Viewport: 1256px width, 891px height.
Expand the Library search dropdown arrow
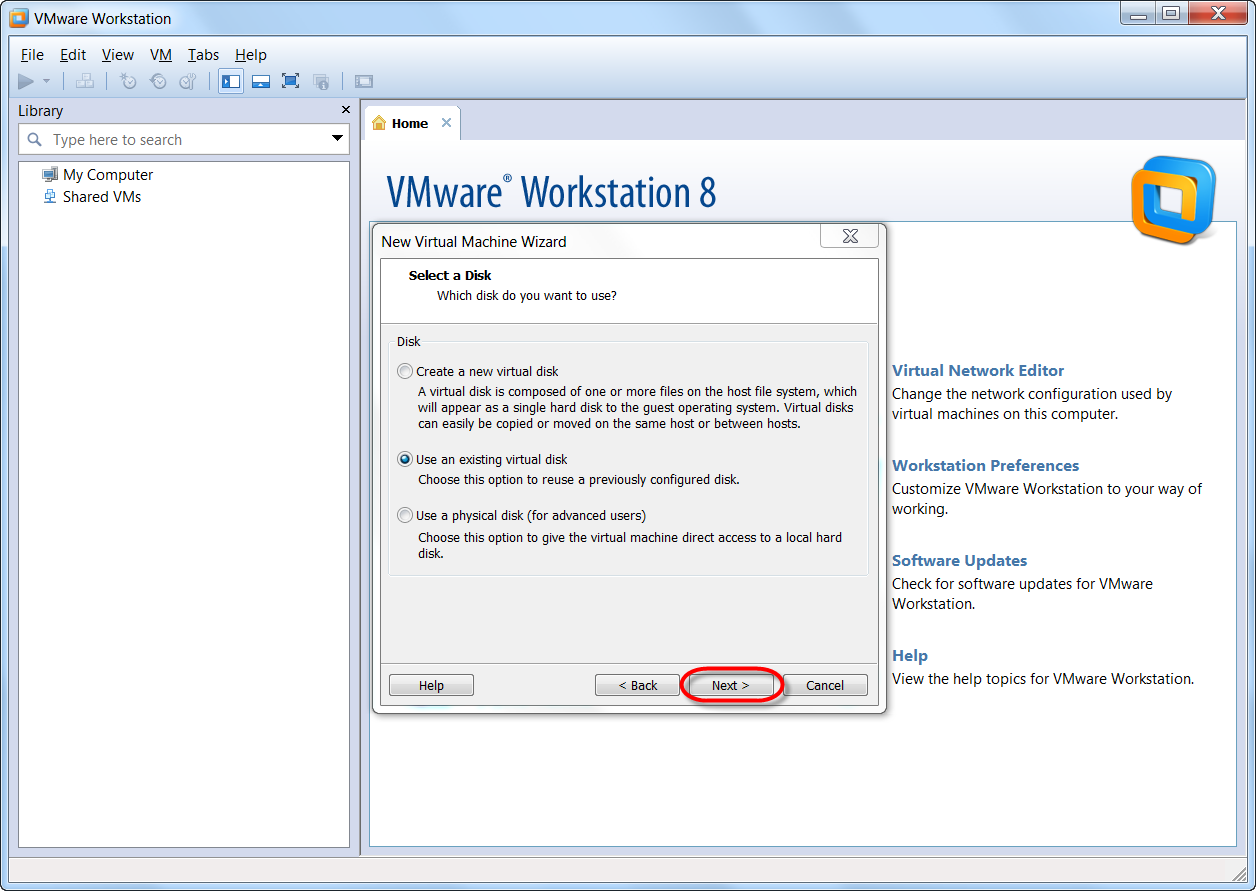click(x=338, y=139)
